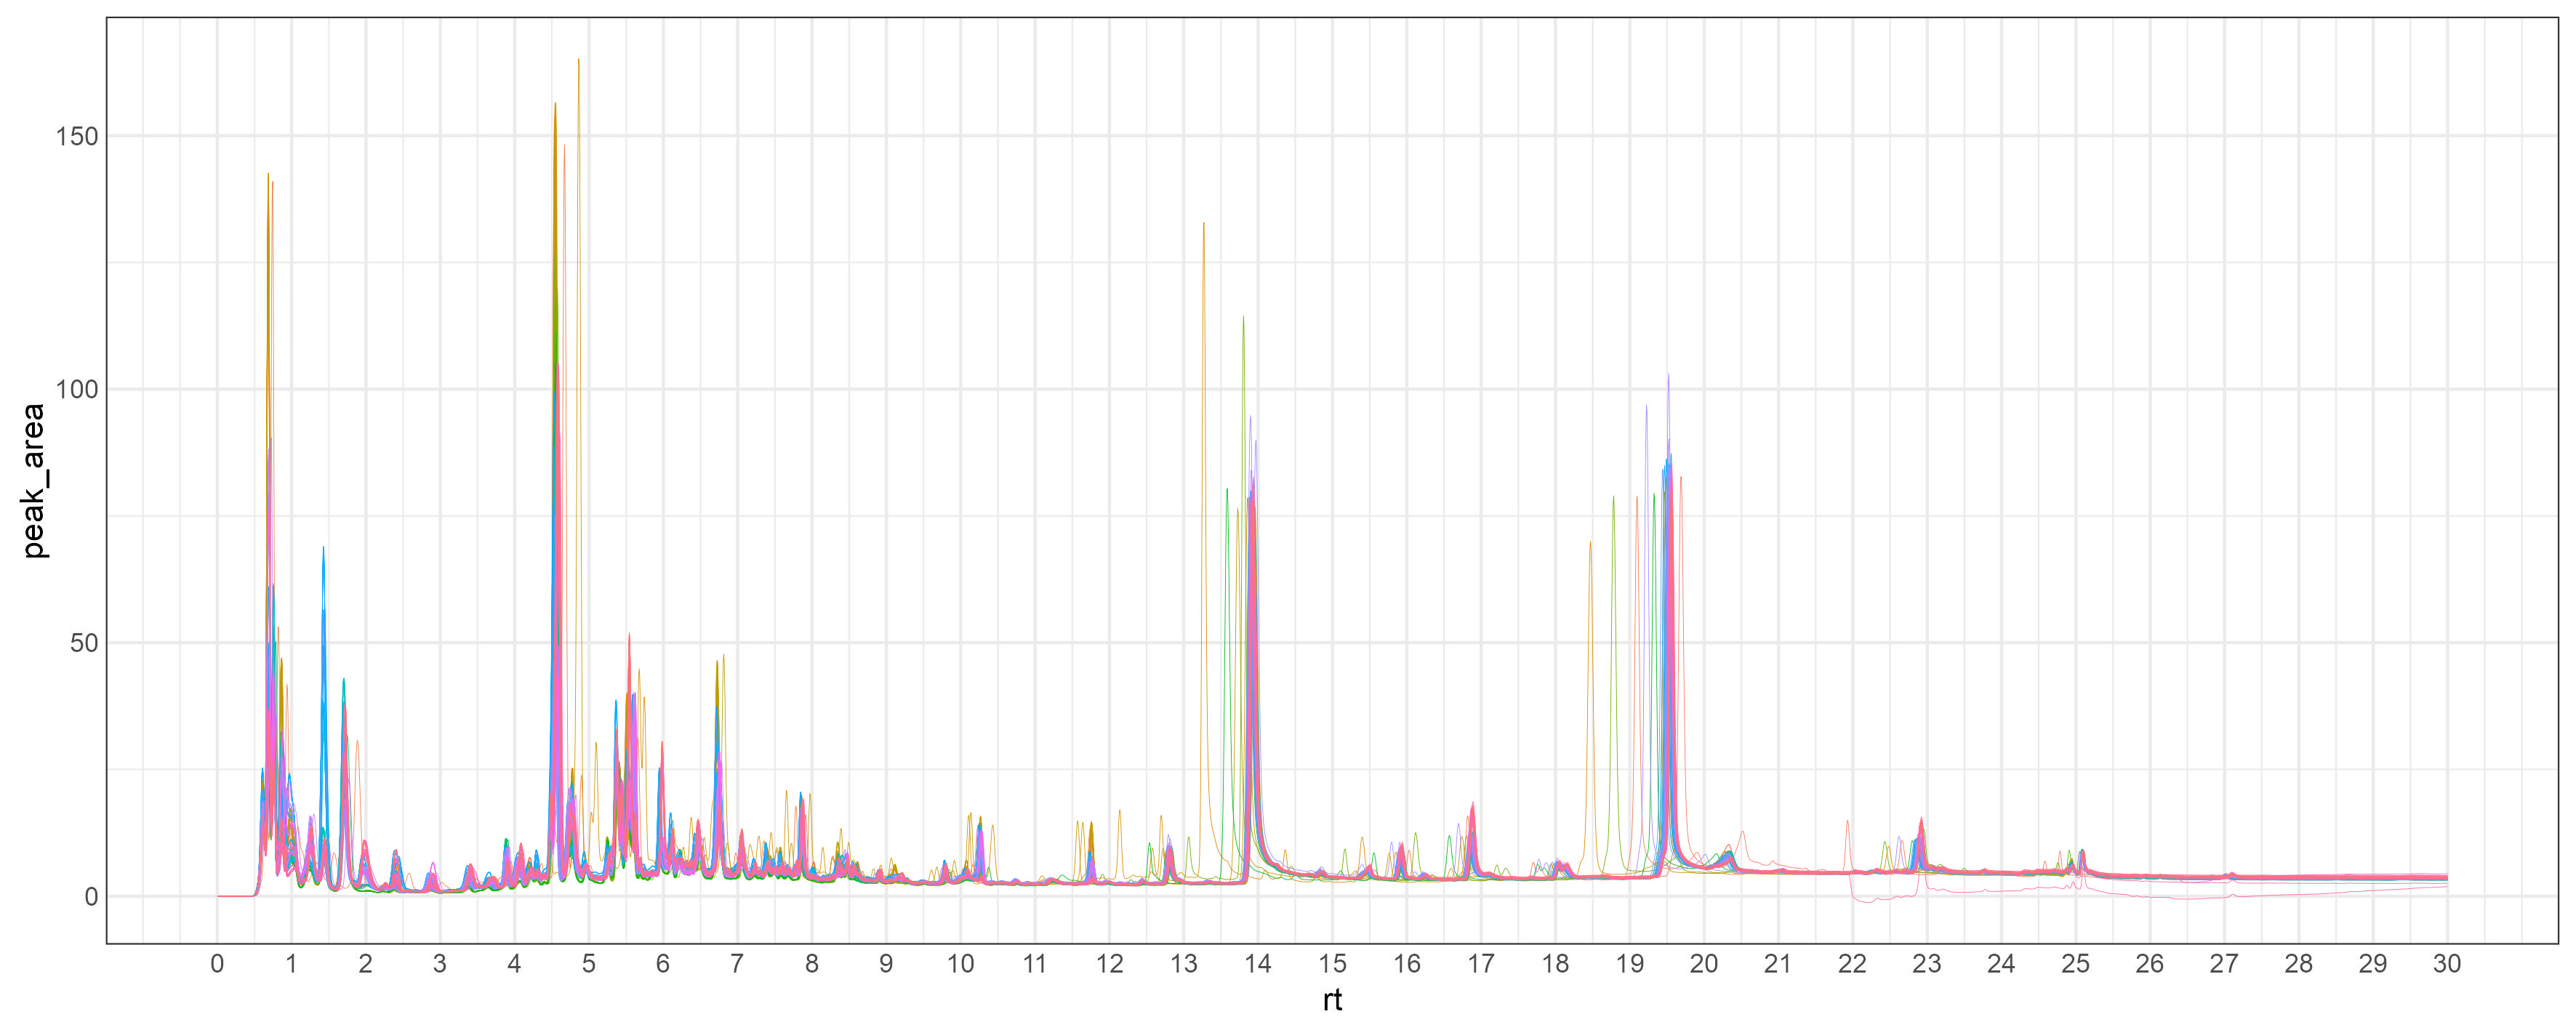Viewport: 2576px width, 1030px height.
Task: Click the x-axis tick label 5
Action: [588, 964]
